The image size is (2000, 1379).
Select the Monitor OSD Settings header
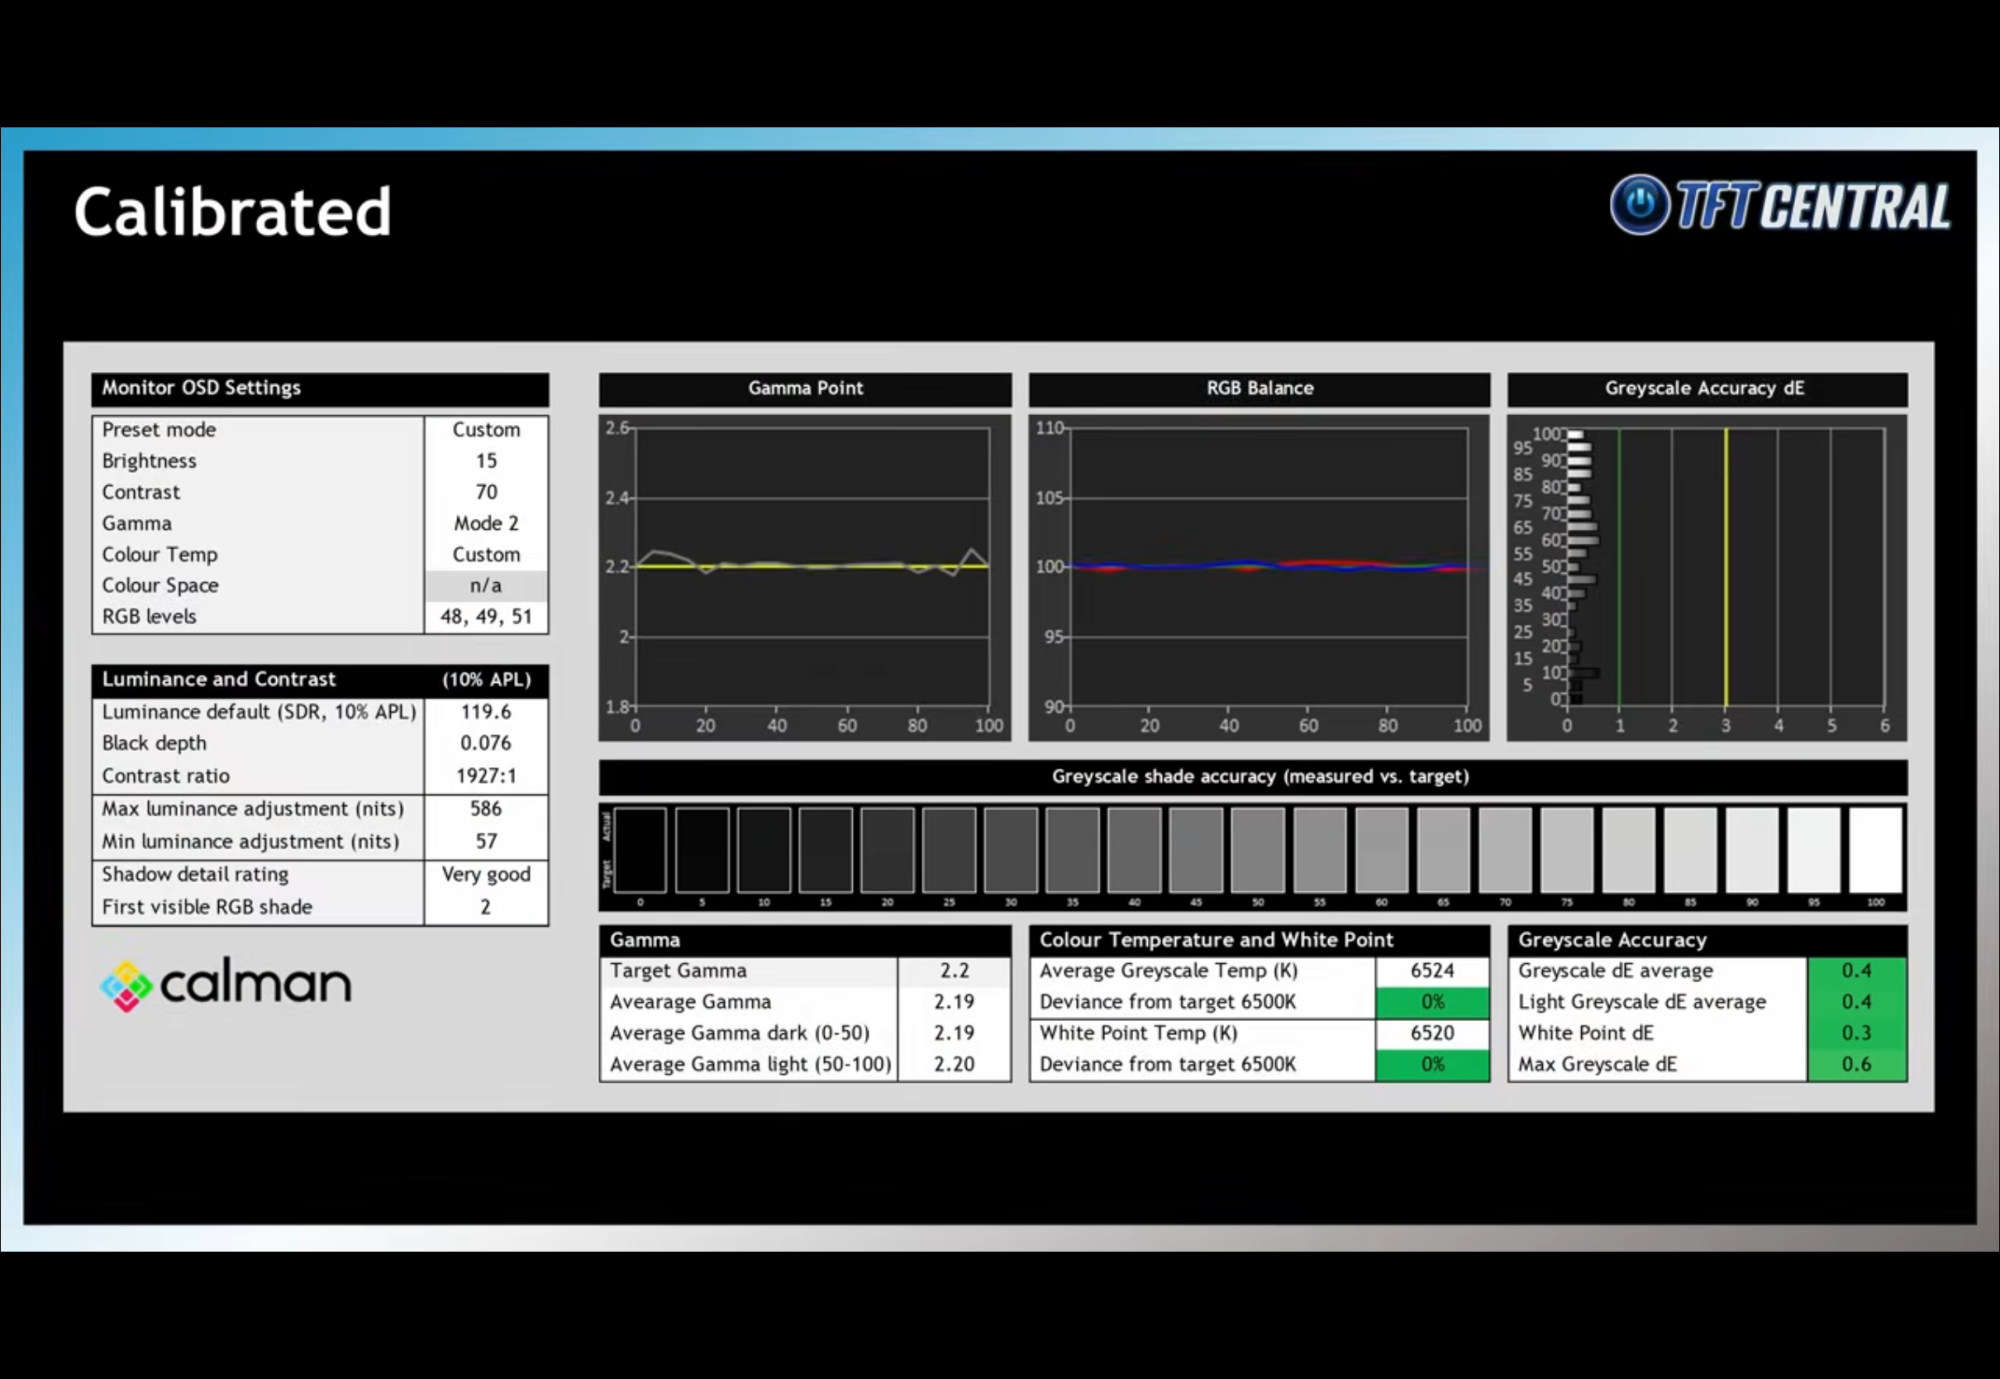coord(320,388)
